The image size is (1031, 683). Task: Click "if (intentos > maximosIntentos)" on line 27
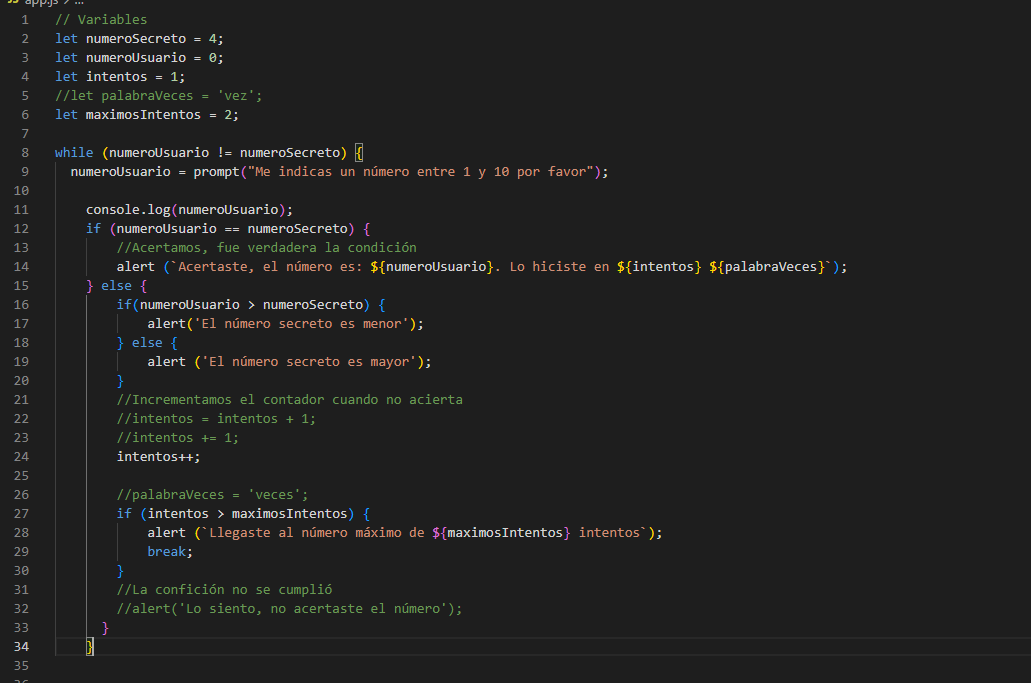235,514
